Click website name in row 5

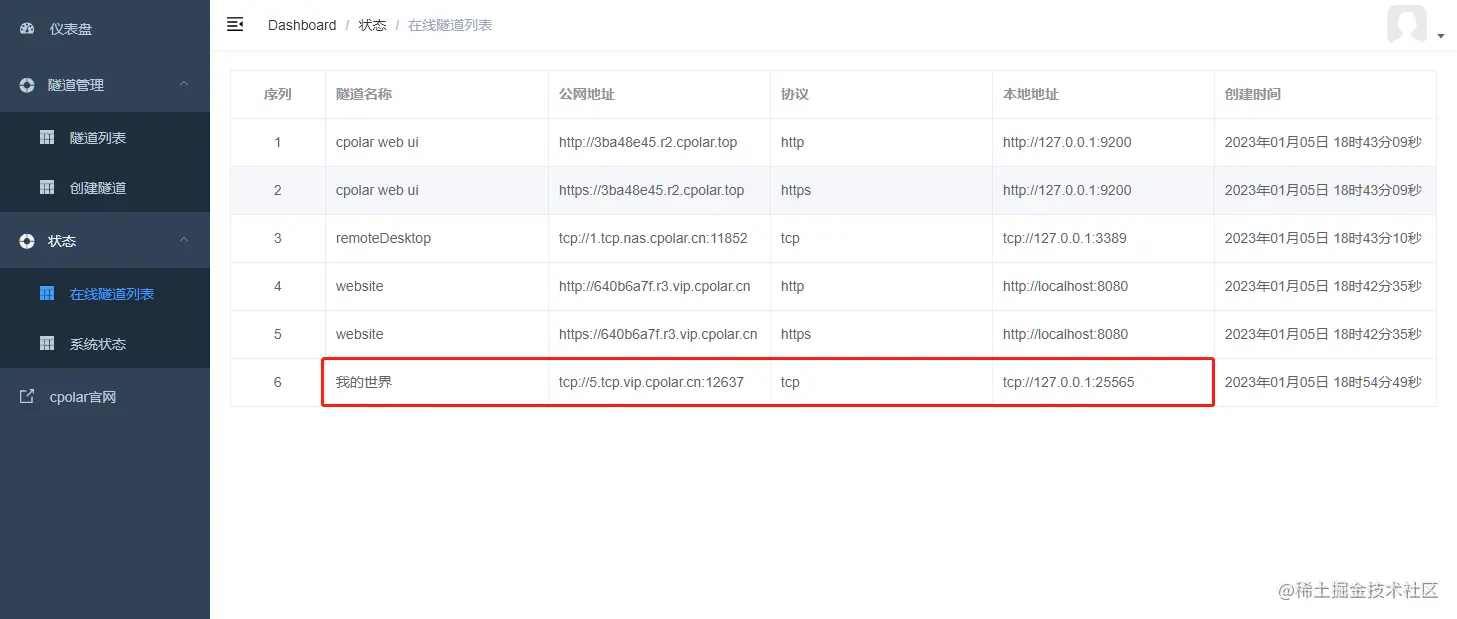[360, 334]
